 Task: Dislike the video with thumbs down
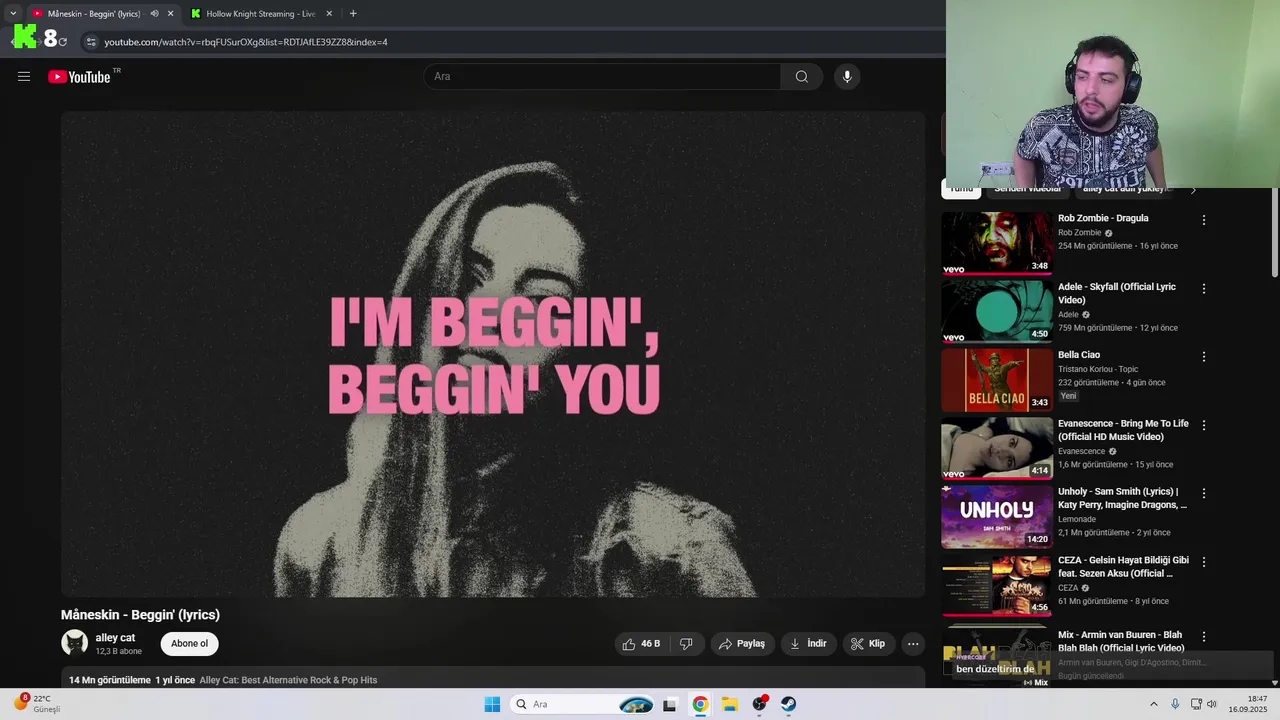pos(686,644)
